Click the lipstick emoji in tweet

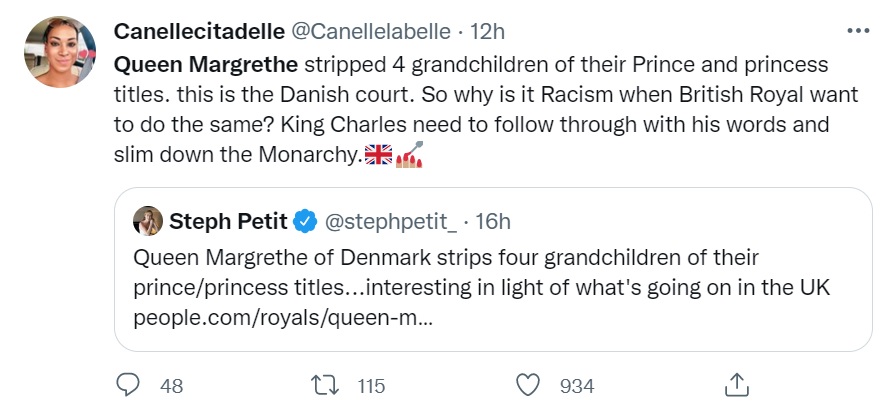(411, 155)
